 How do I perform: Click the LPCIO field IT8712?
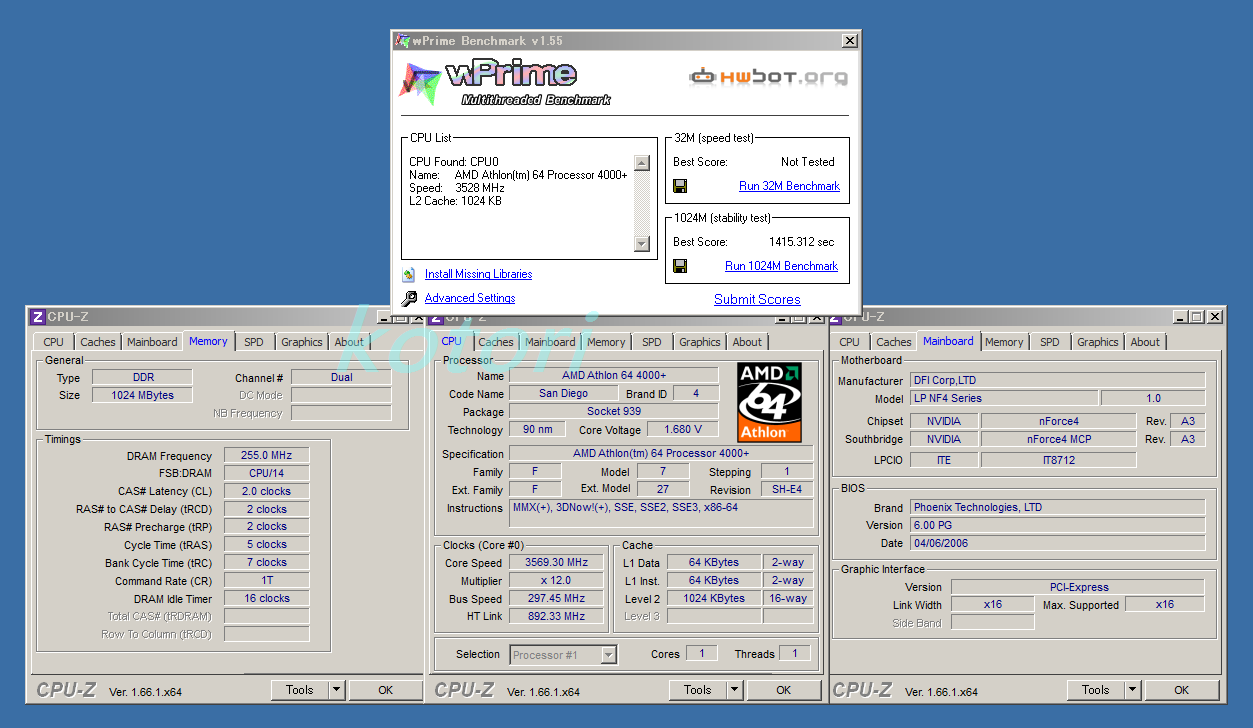point(1058,460)
